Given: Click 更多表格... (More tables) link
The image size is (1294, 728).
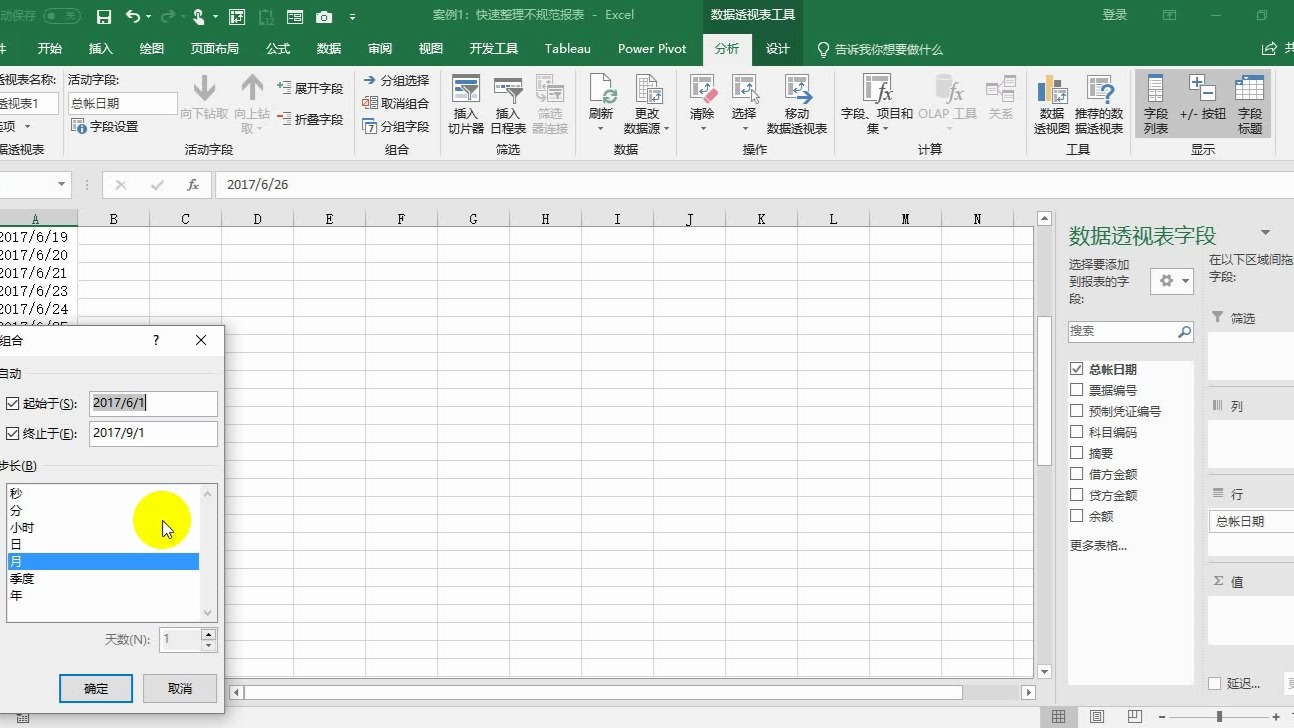Looking at the screenshot, I should coord(1099,545).
